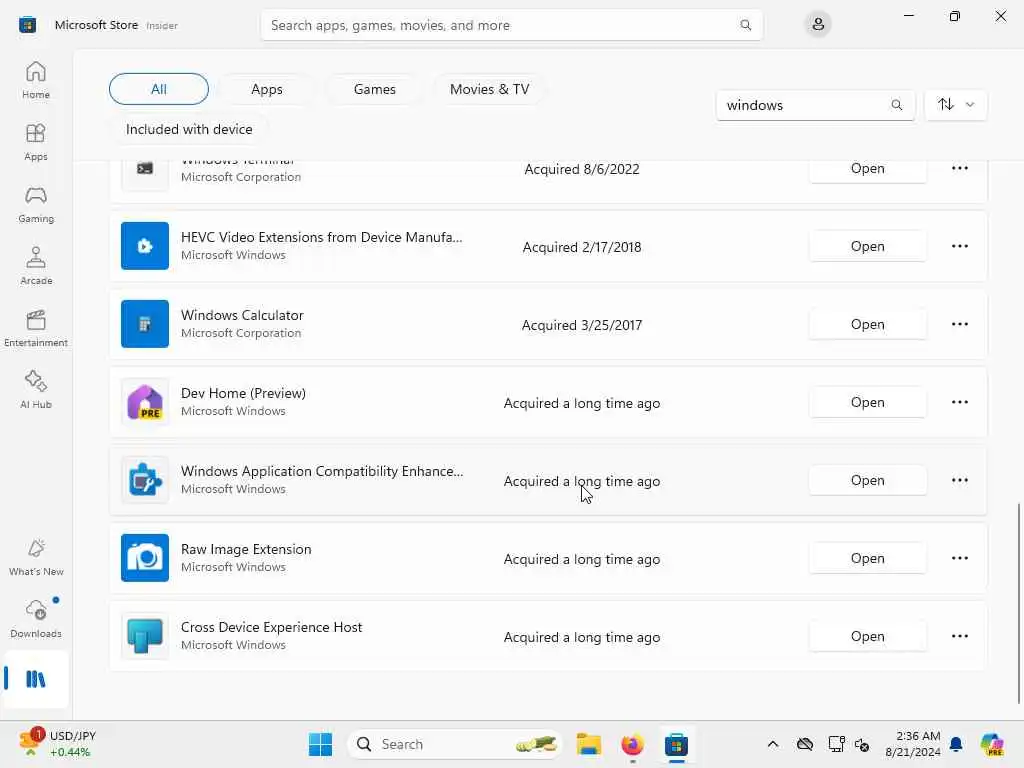The height and width of the screenshot is (768, 1024).
Task: Open Entertainment section in sidebar
Action: (x=36, y=328)
